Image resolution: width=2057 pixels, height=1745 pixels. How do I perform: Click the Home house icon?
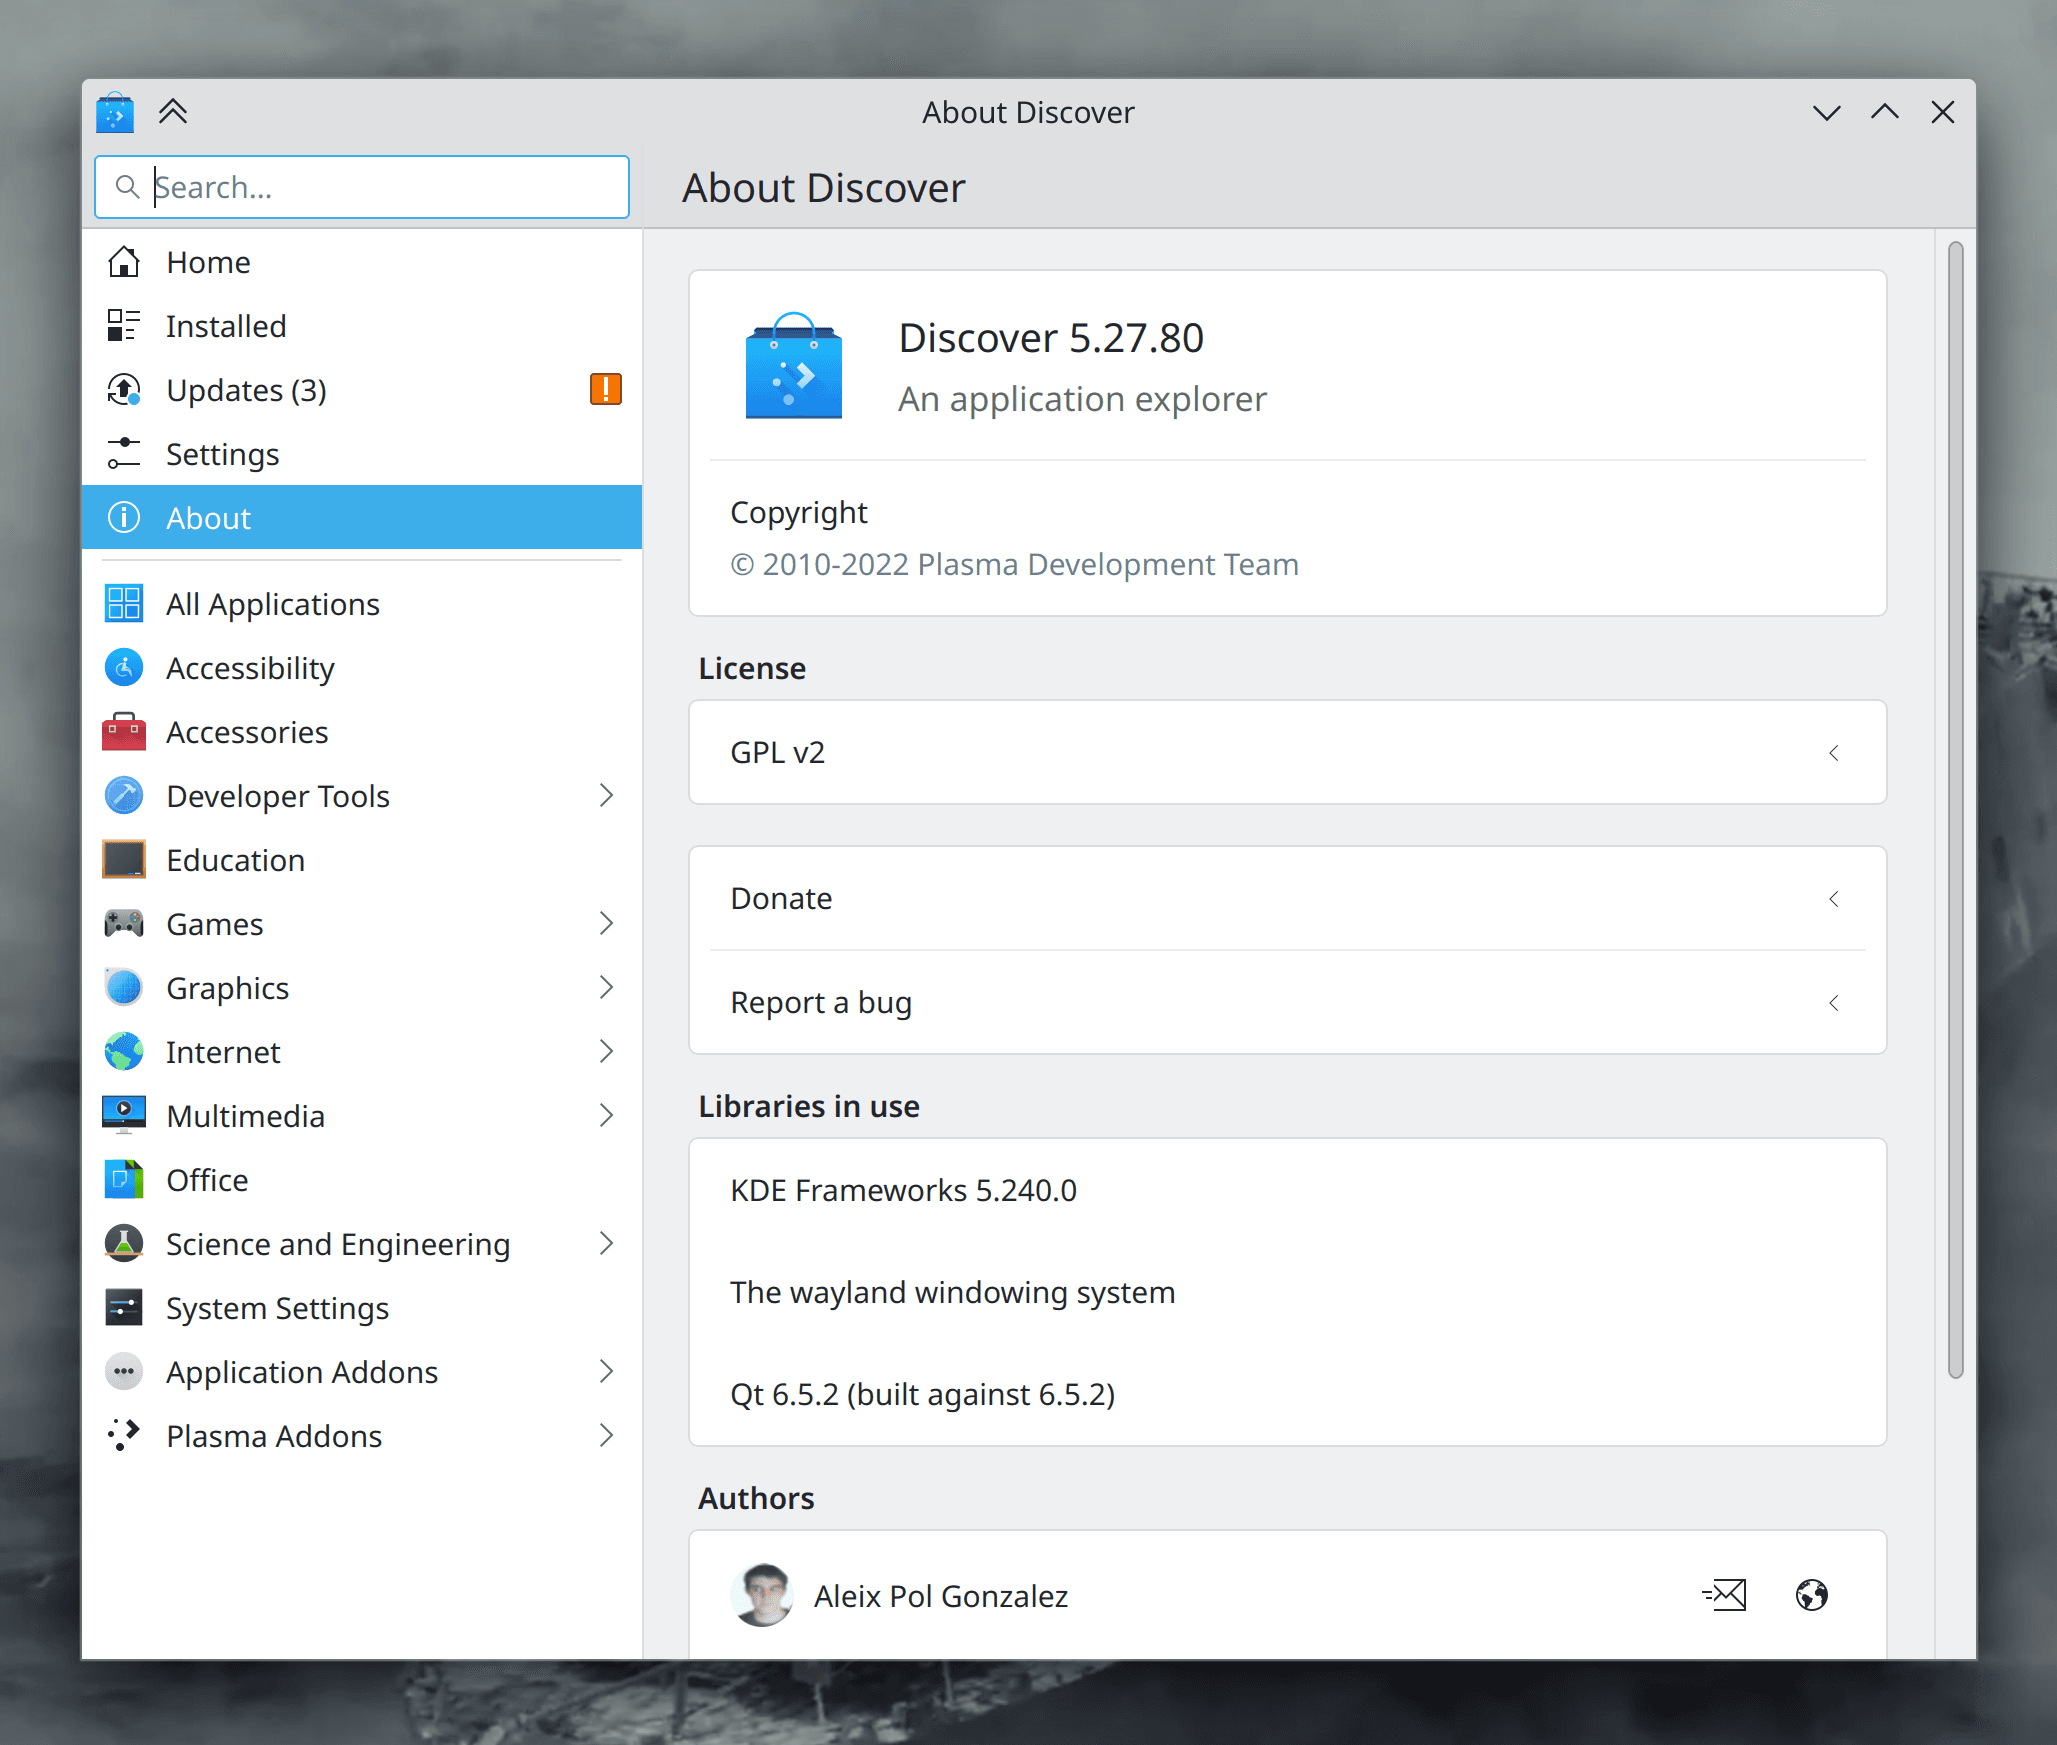(124, 262)
